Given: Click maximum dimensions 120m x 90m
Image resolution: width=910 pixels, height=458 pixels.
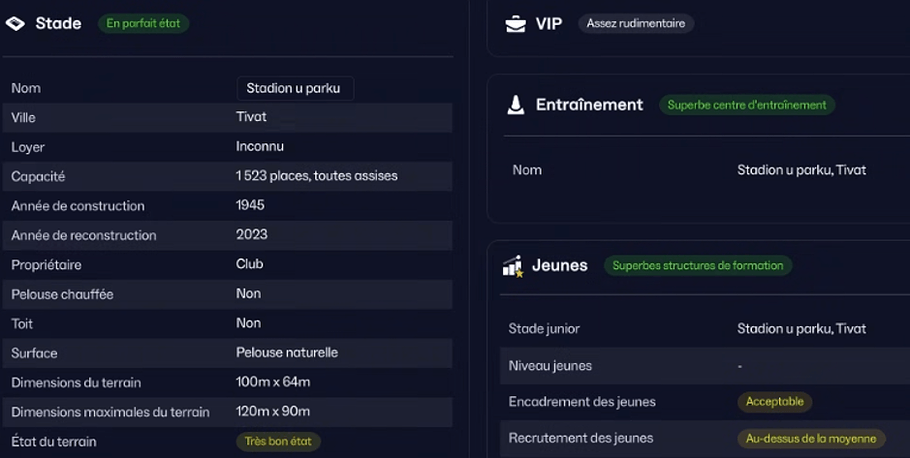Looking at the screenshot, I should click(273, 412).
